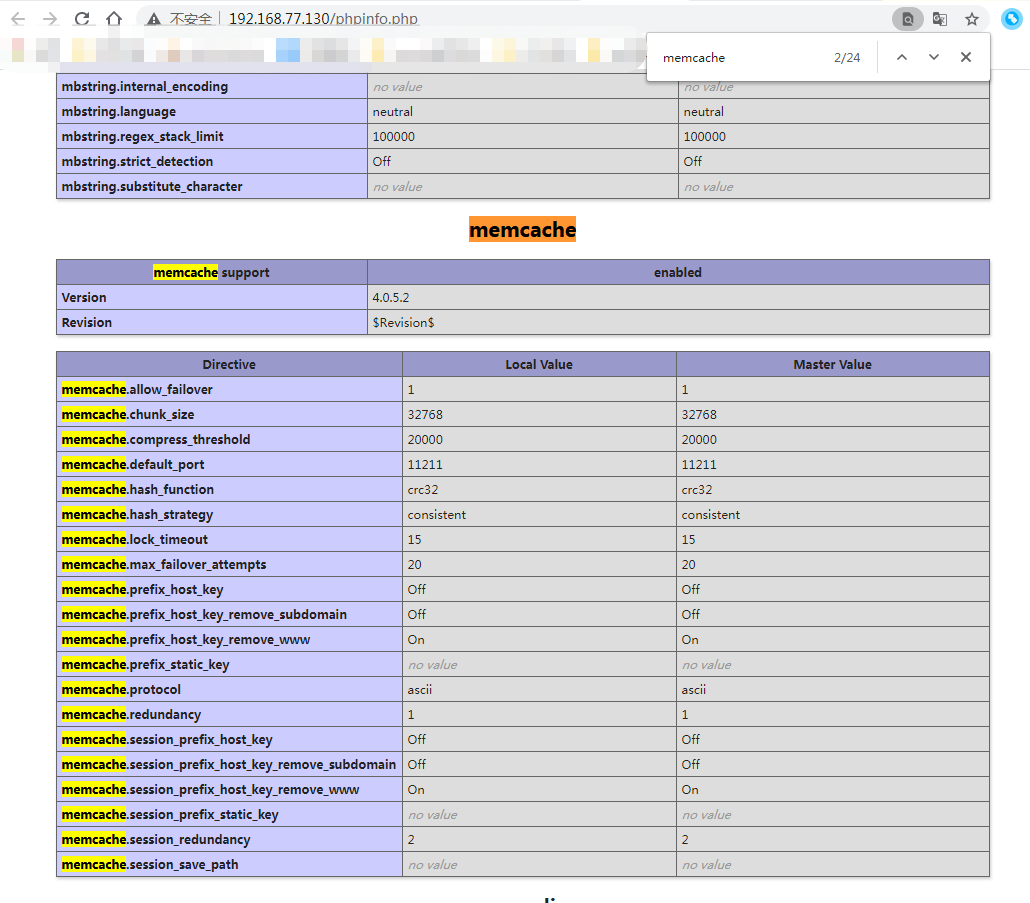This screenshot has height=903, width=1030.
Task: Select the memcache.session_redundancy directive name
Action: (x=156, y=839)
